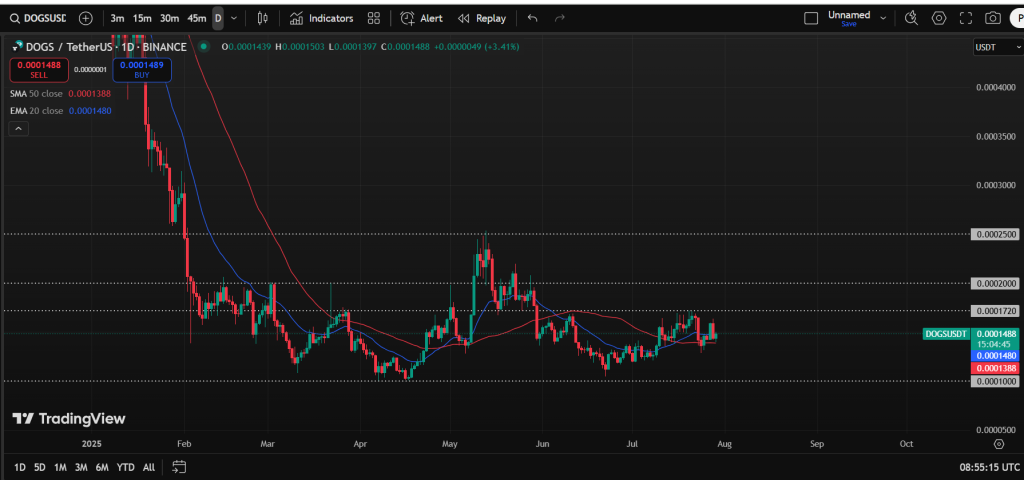Undo the last chart action

[532, 18]
